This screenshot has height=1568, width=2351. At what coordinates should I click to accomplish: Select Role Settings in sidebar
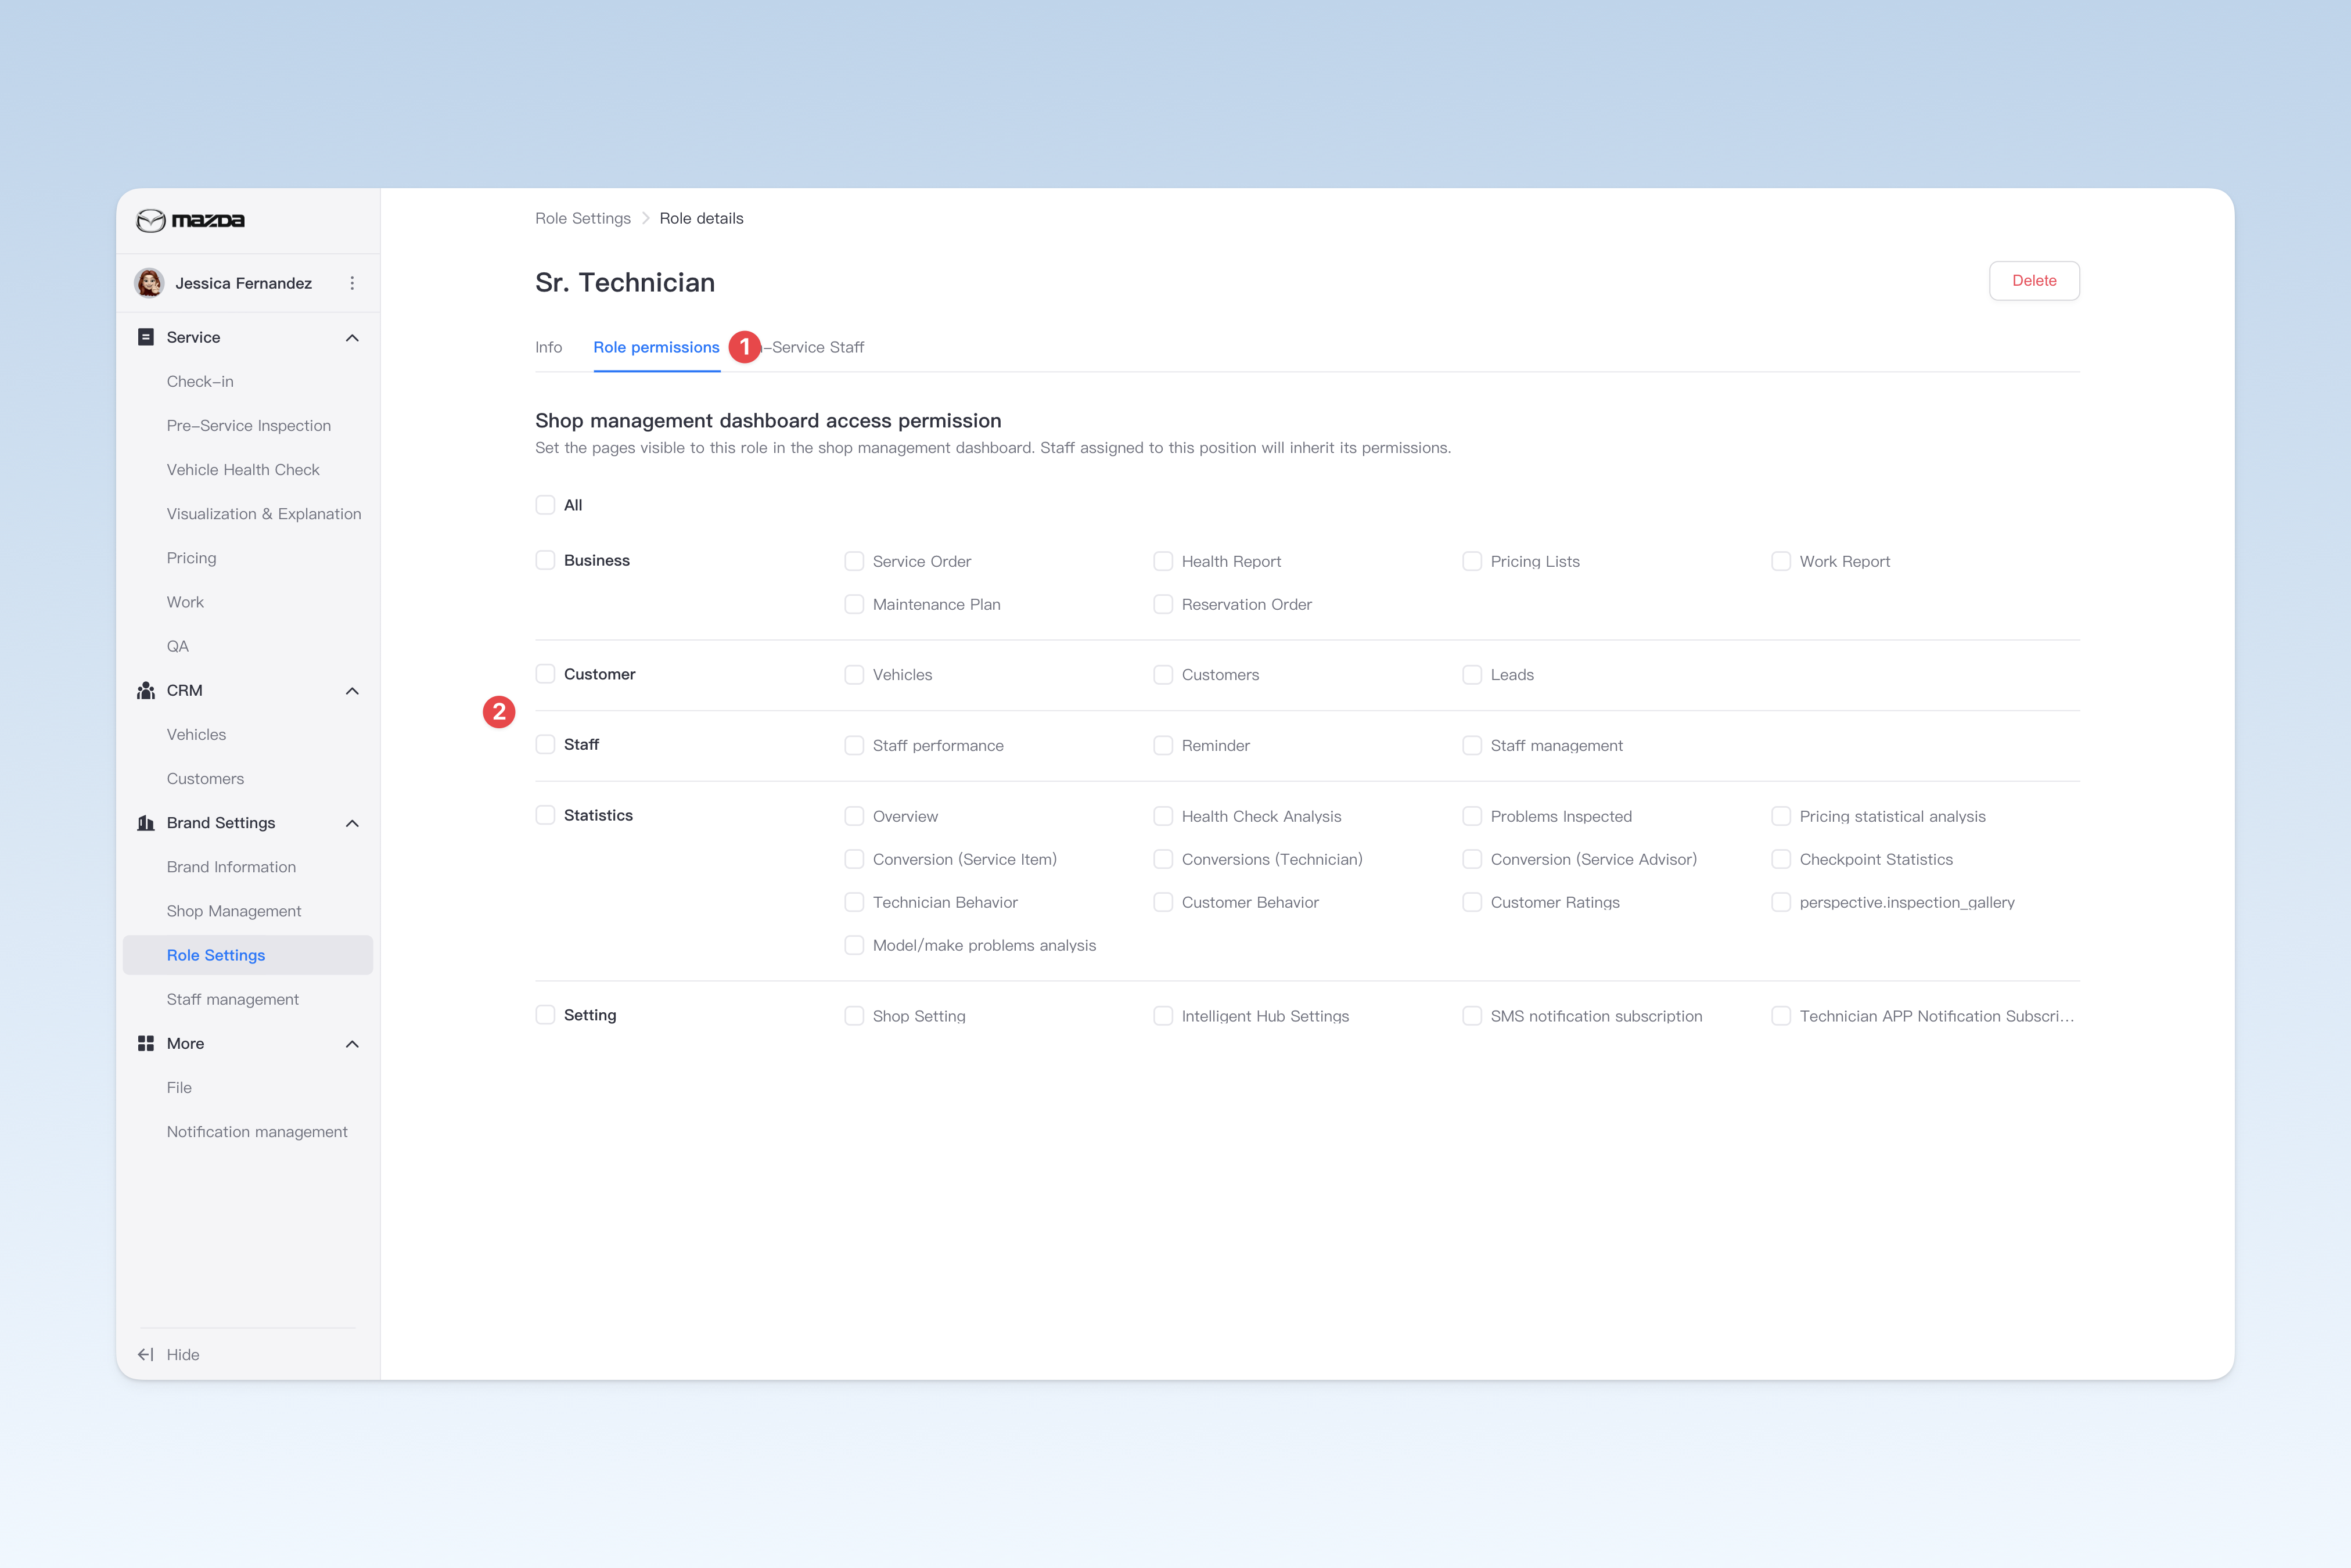pyautogui.click(x=248, y=955)
